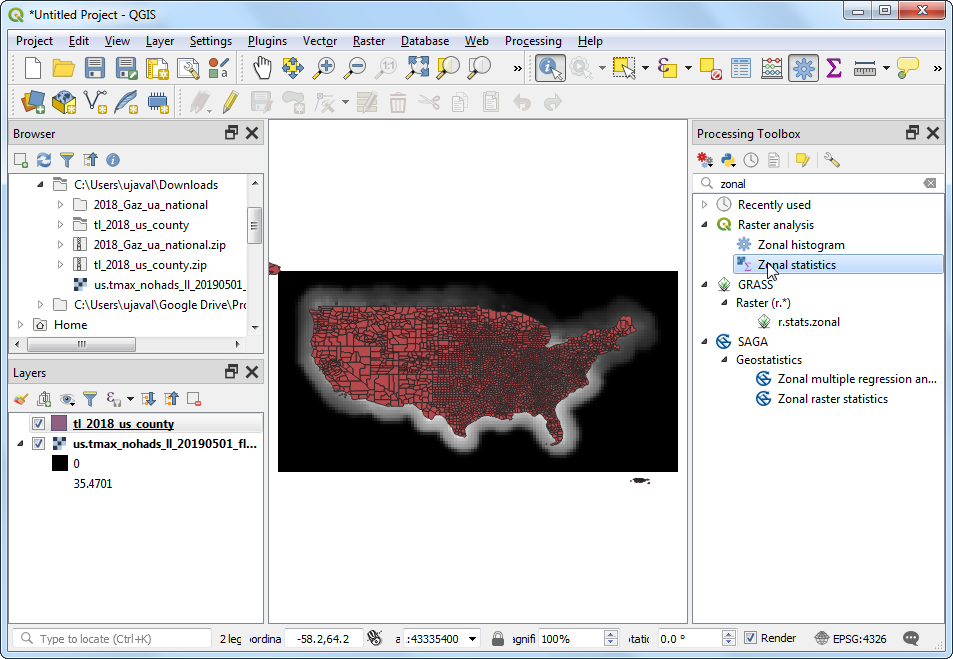The image size is (953, 659).
Task: Expand the 2018_Gaz_ua_national folder
Action: (x=60, y=205)
